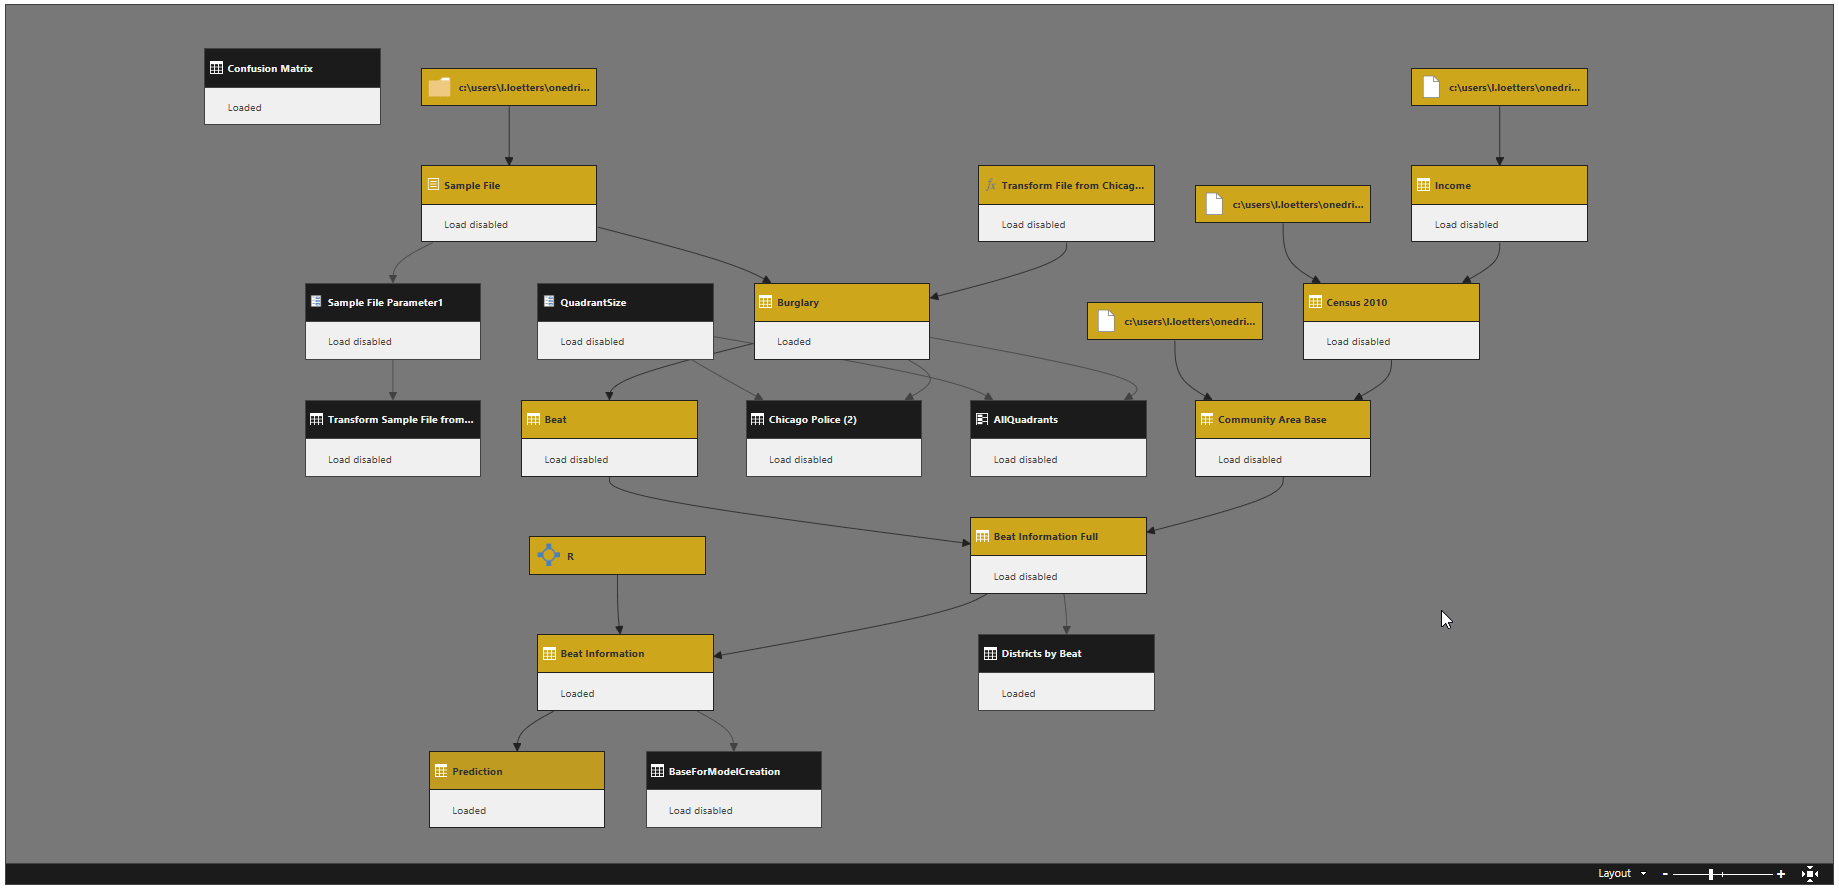Image resolution: width=1839 pixels, height=889 pixels.
Task: Click the Sample File list icon
Action: pyautogui.click(x=433, y=184)
